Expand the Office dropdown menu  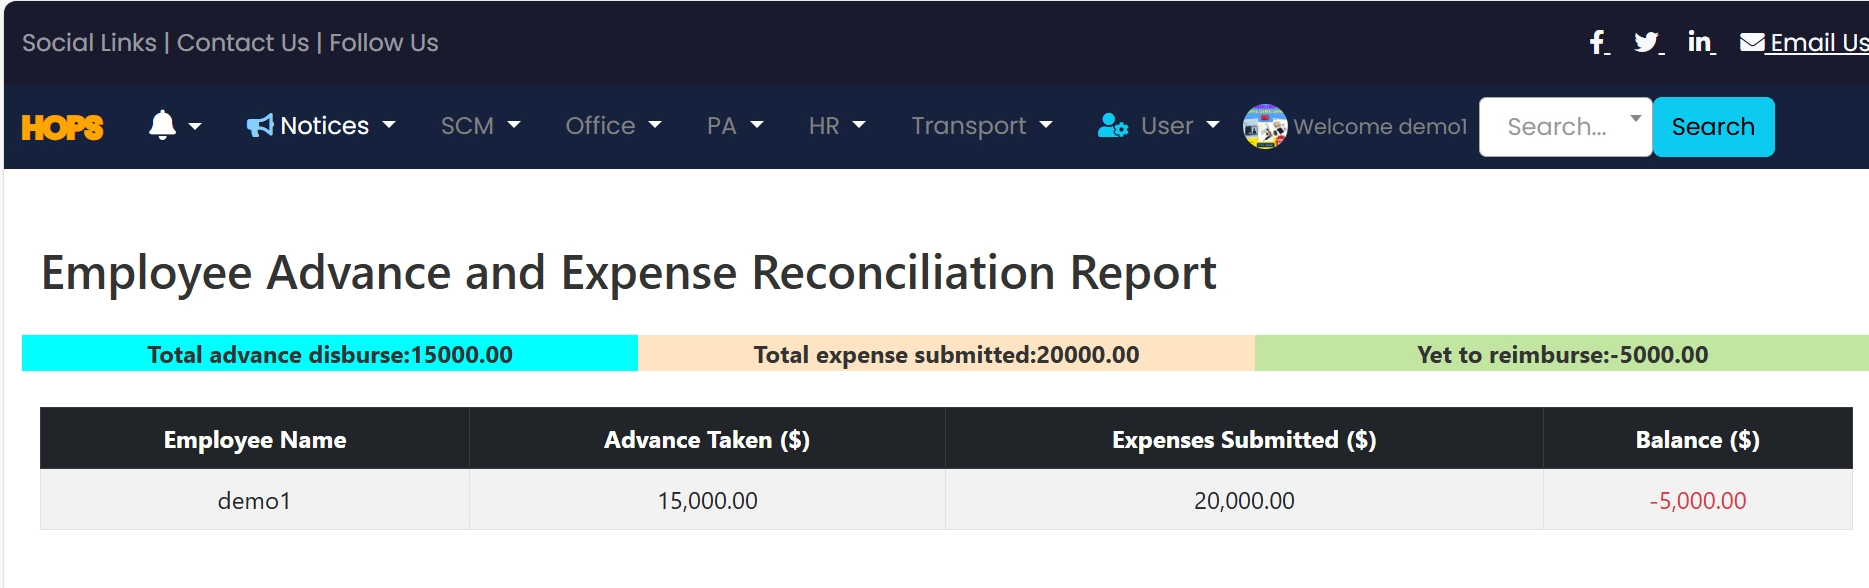pos(613,126)
